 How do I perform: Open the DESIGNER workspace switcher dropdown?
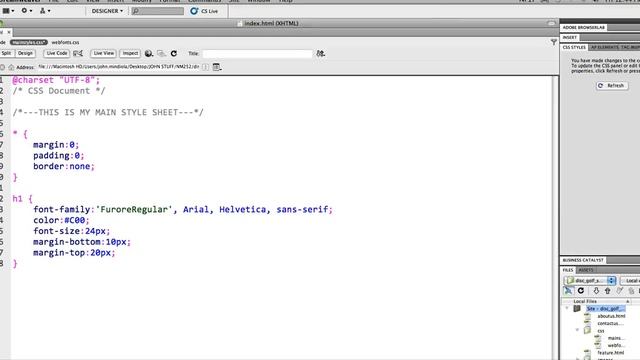coord(107,11)
